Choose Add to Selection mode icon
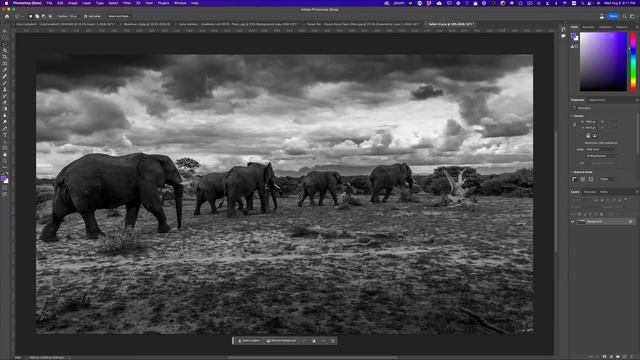This screenshot has width=640, height=360. click(37, 16)
